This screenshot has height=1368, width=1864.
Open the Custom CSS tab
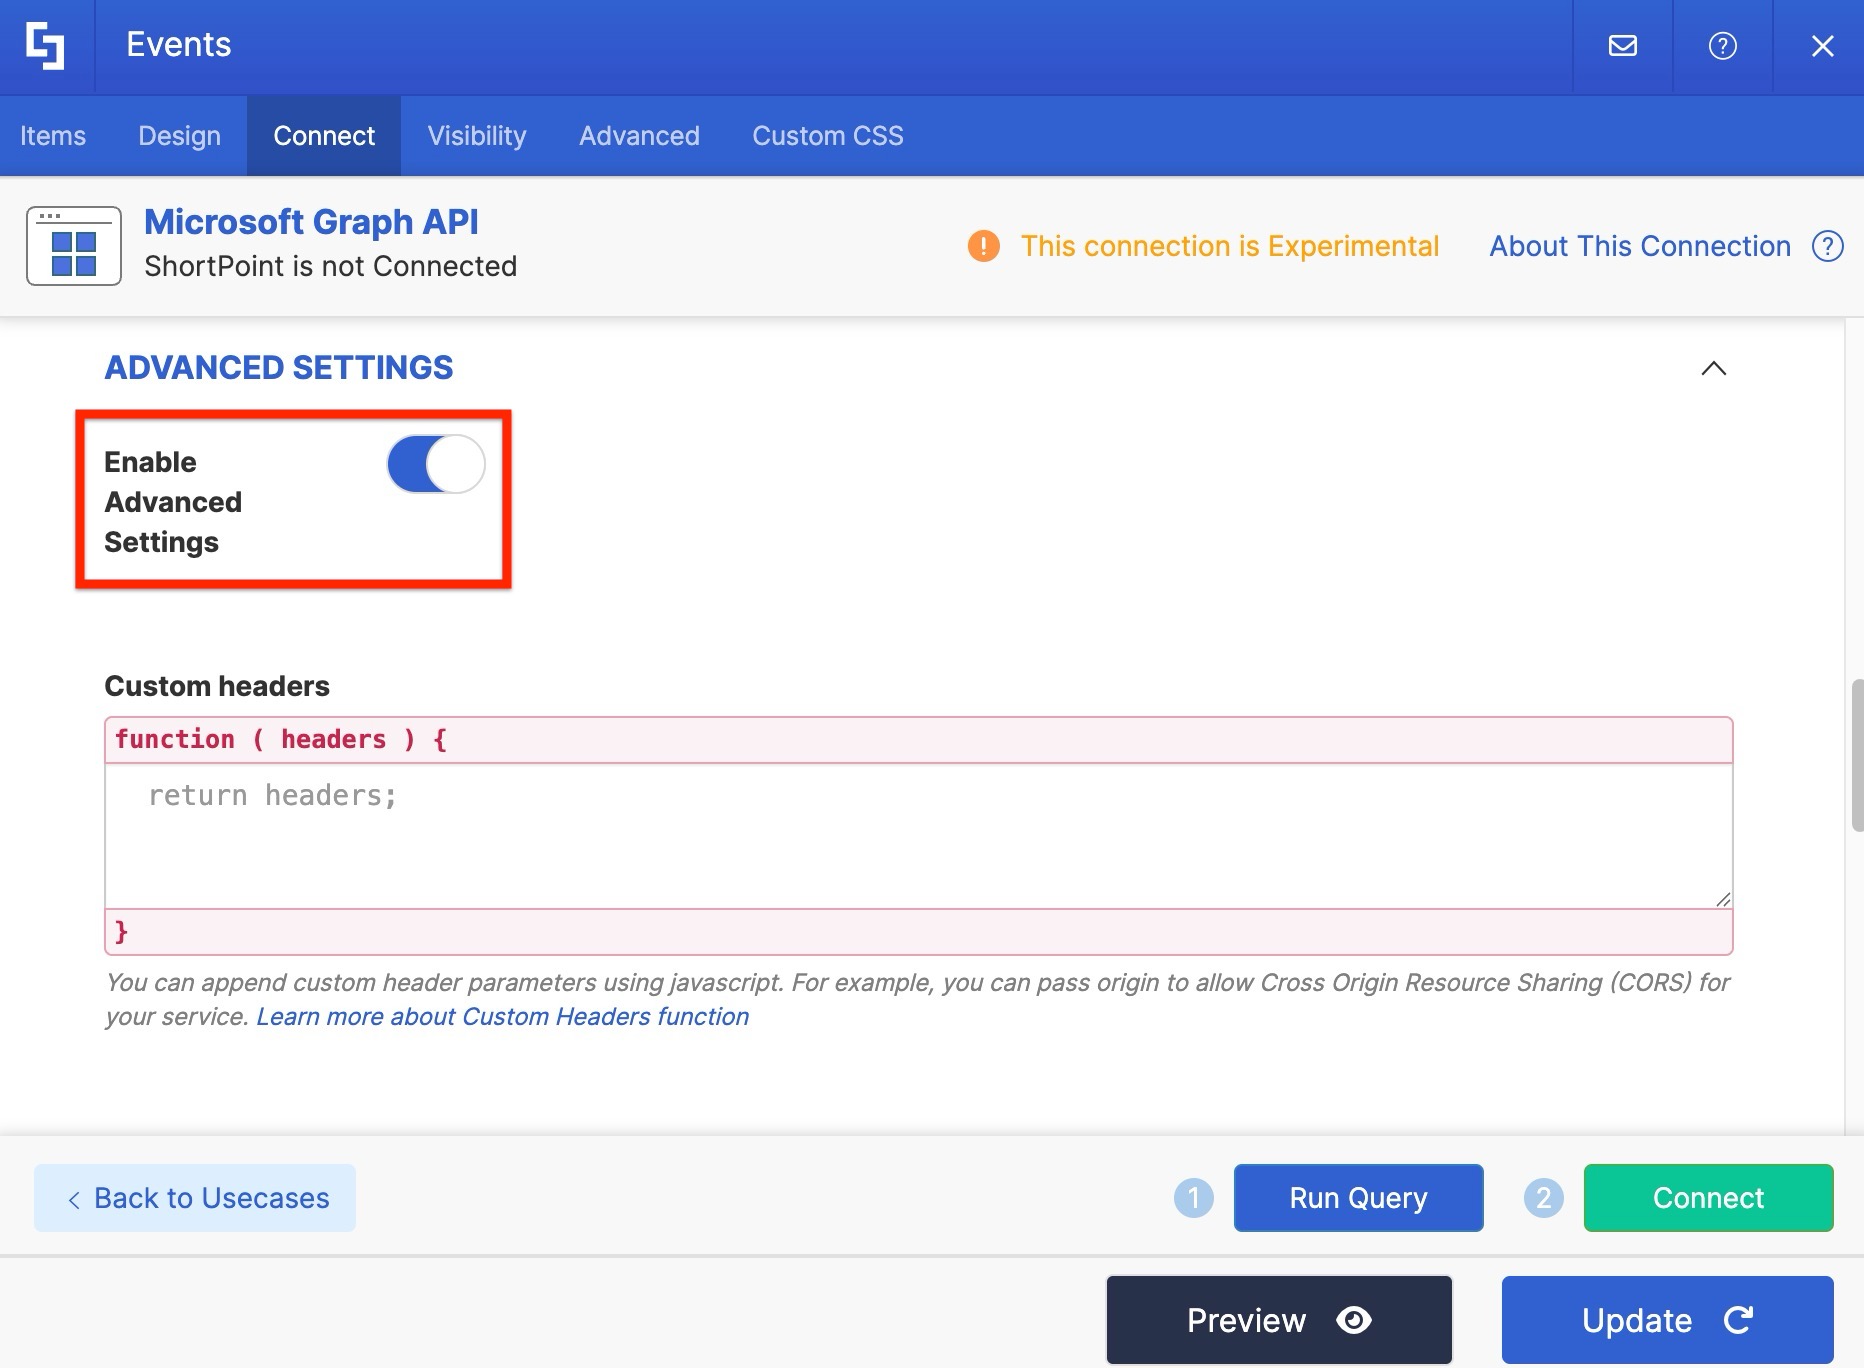click(828, 136)
